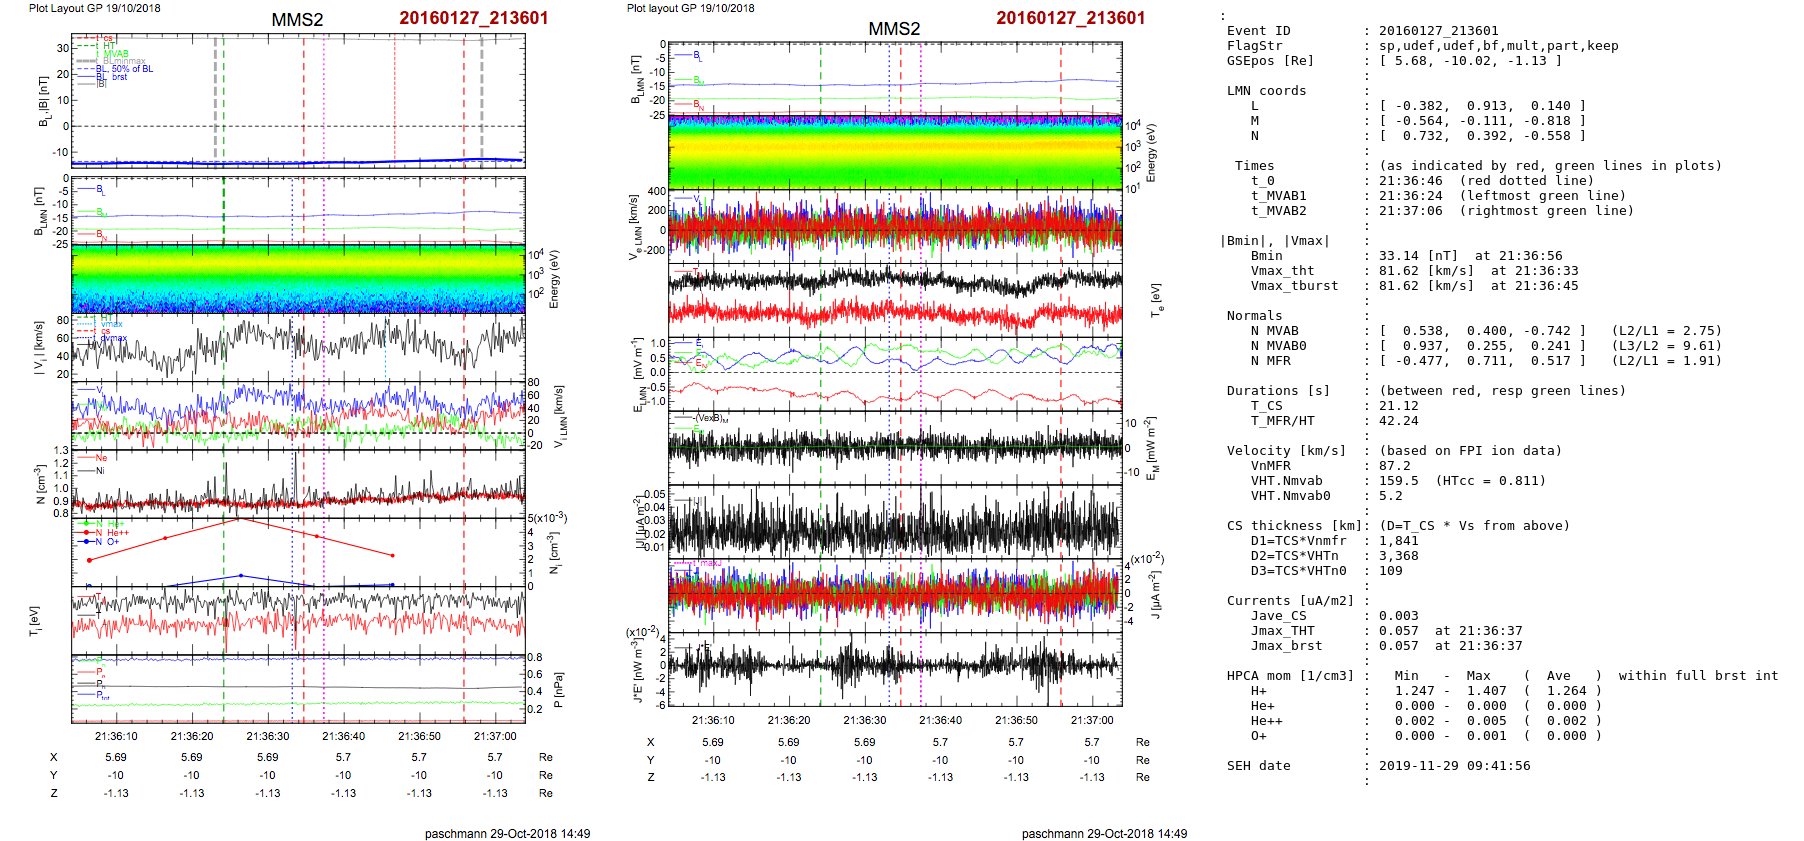Click the 21:37:00 time tick on the right plot

click(x=1092, y=720)
